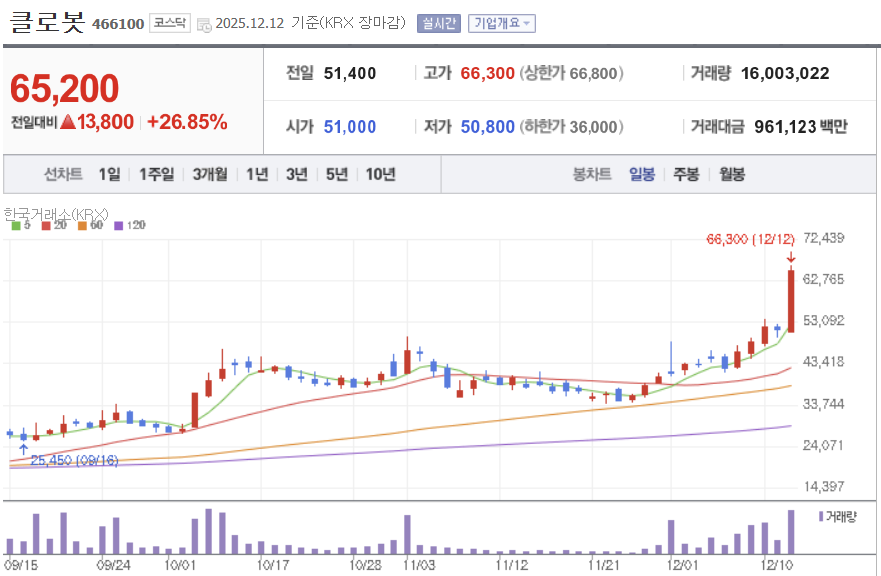The height and width of the screenshot is (576, 881).
Task: Select the green 5-day moving average legend marker
Action: coord(16,225)
